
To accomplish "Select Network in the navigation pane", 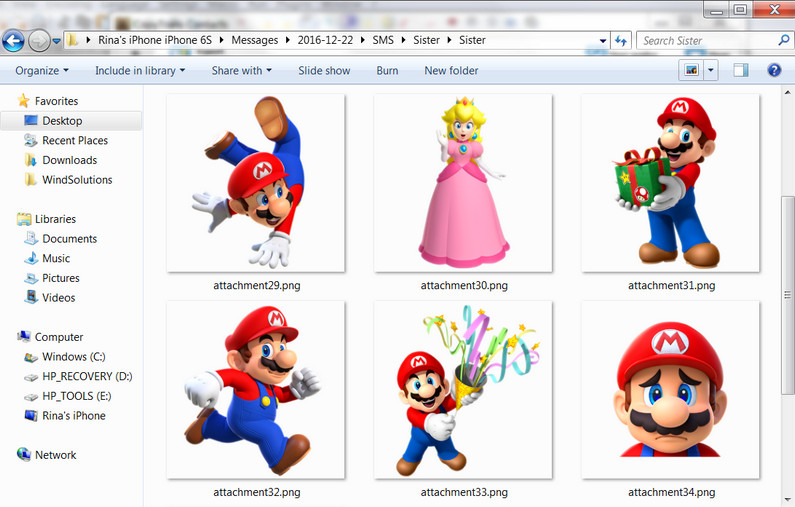I will coord(55,455).
